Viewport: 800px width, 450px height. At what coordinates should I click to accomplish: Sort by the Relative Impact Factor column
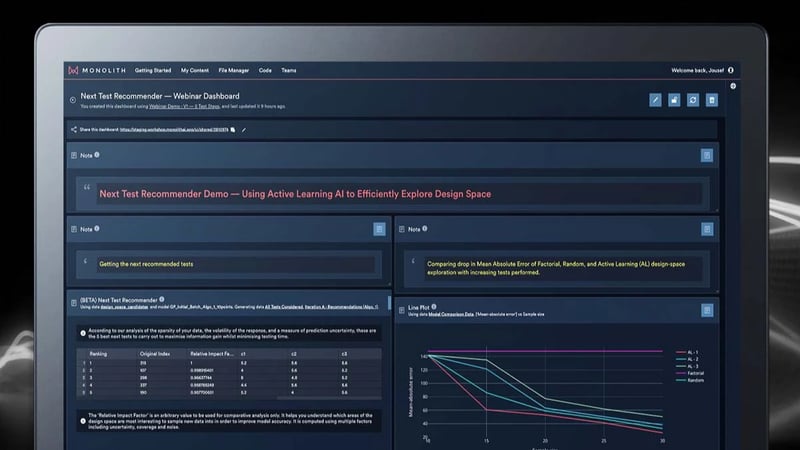(211, 354)
